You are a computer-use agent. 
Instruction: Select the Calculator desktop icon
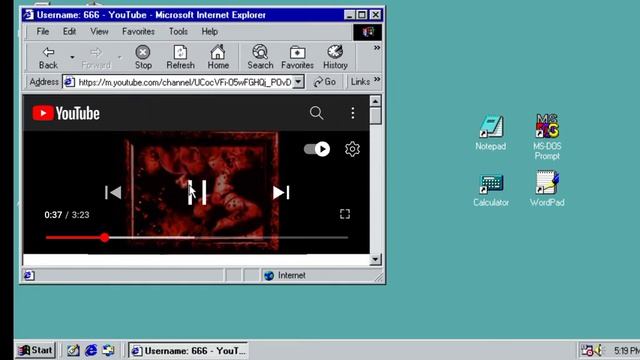click(491, 190)
